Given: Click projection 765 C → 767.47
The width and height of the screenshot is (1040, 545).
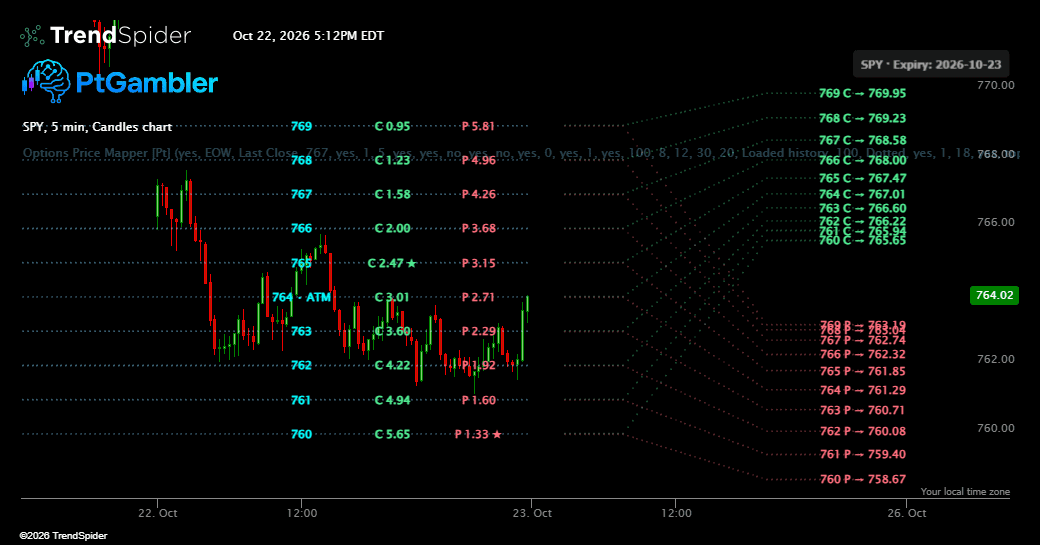Looking at the screenshot, I should [x=862, y=178].
